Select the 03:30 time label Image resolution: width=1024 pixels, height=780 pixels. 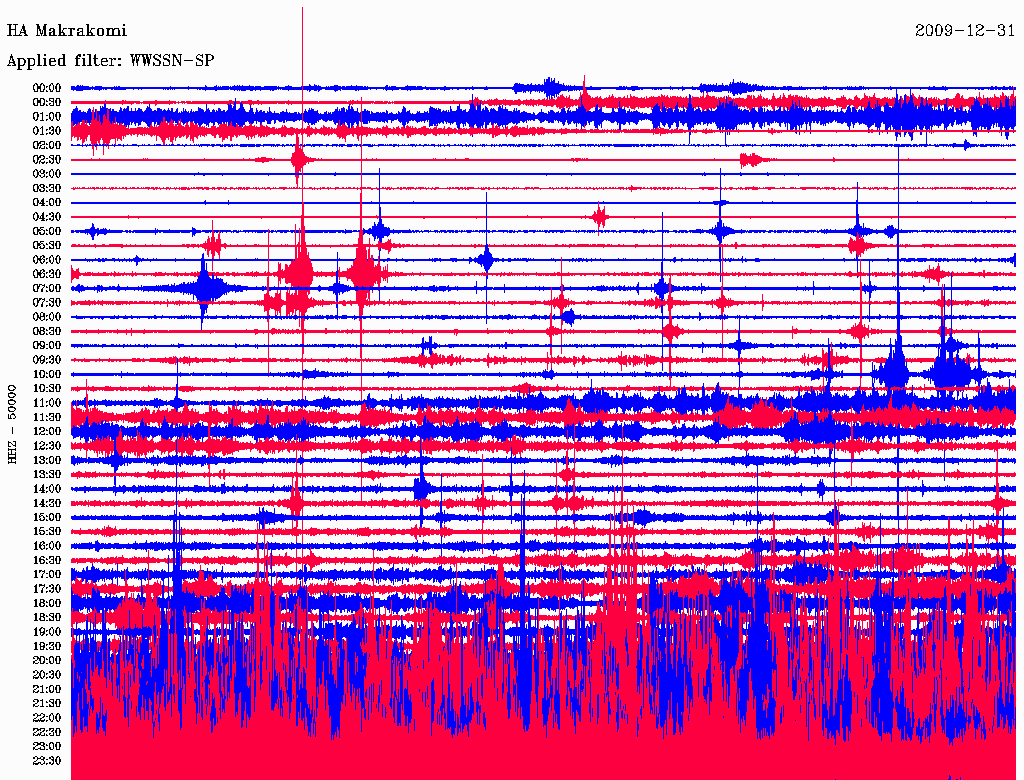coord(47,188)
